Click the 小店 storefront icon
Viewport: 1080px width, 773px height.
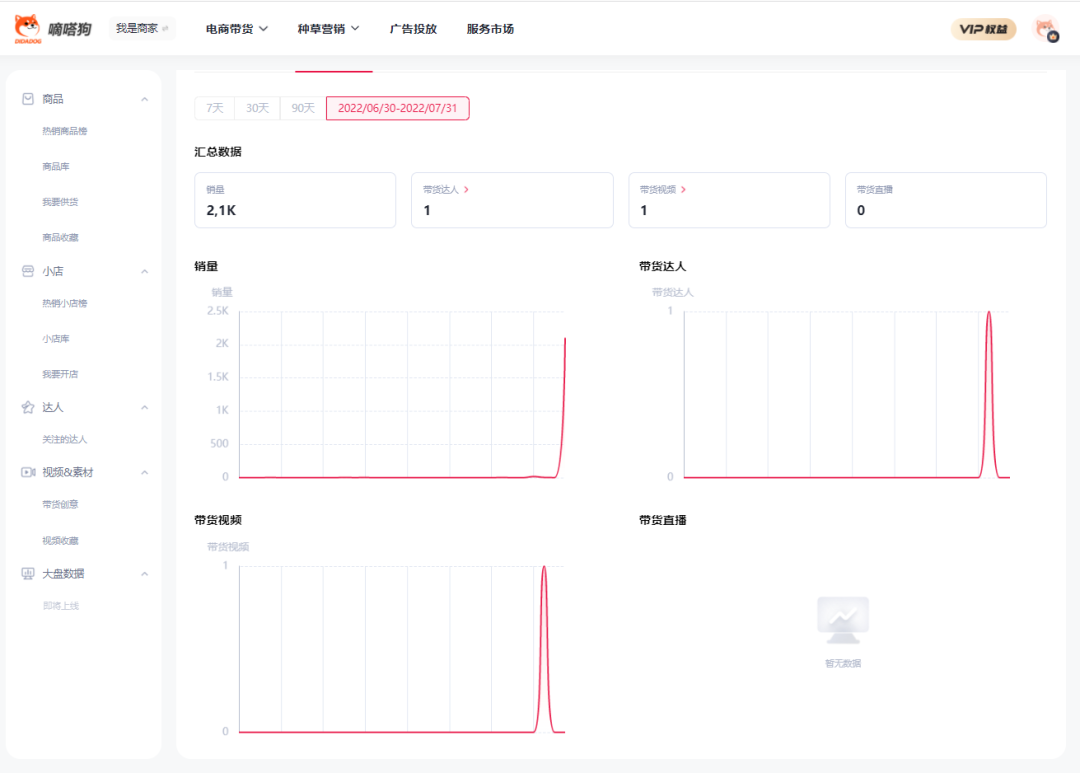pyautogui.click(x=28, y=271)
